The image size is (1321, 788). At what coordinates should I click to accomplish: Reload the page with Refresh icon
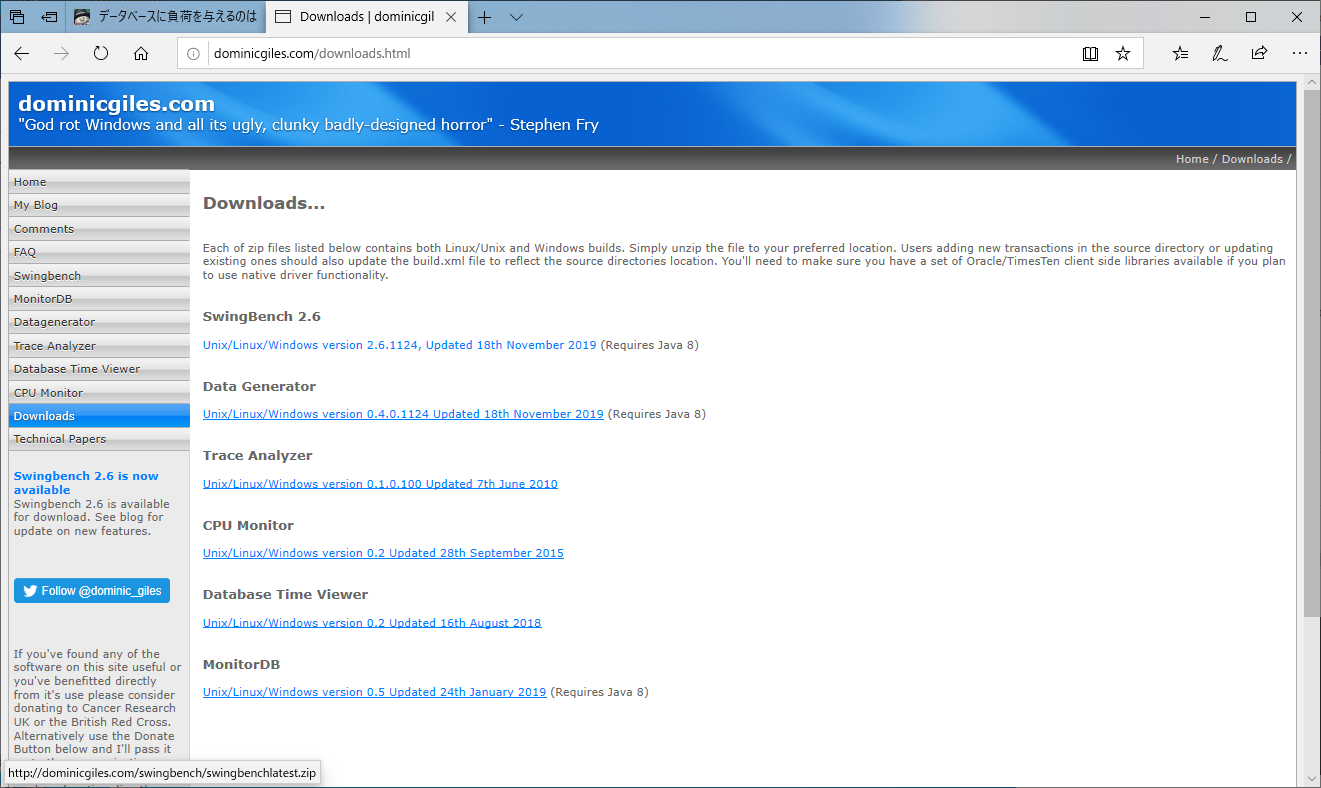pos(101,54)
